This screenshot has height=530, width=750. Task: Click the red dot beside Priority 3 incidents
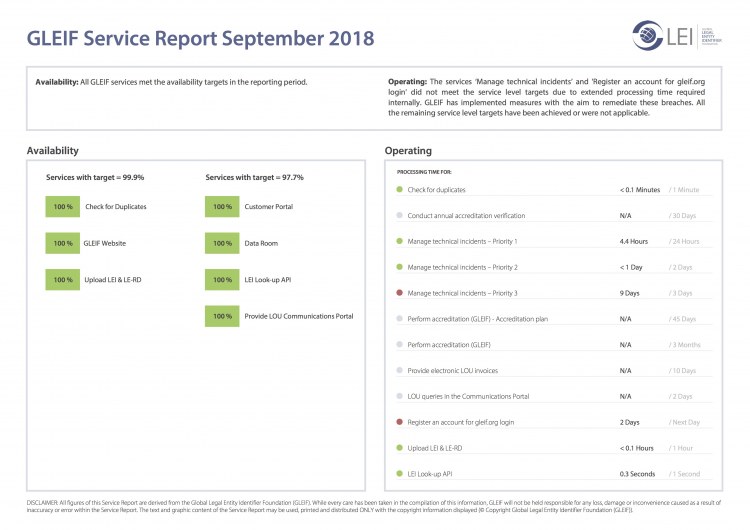(x=400, y=292)
